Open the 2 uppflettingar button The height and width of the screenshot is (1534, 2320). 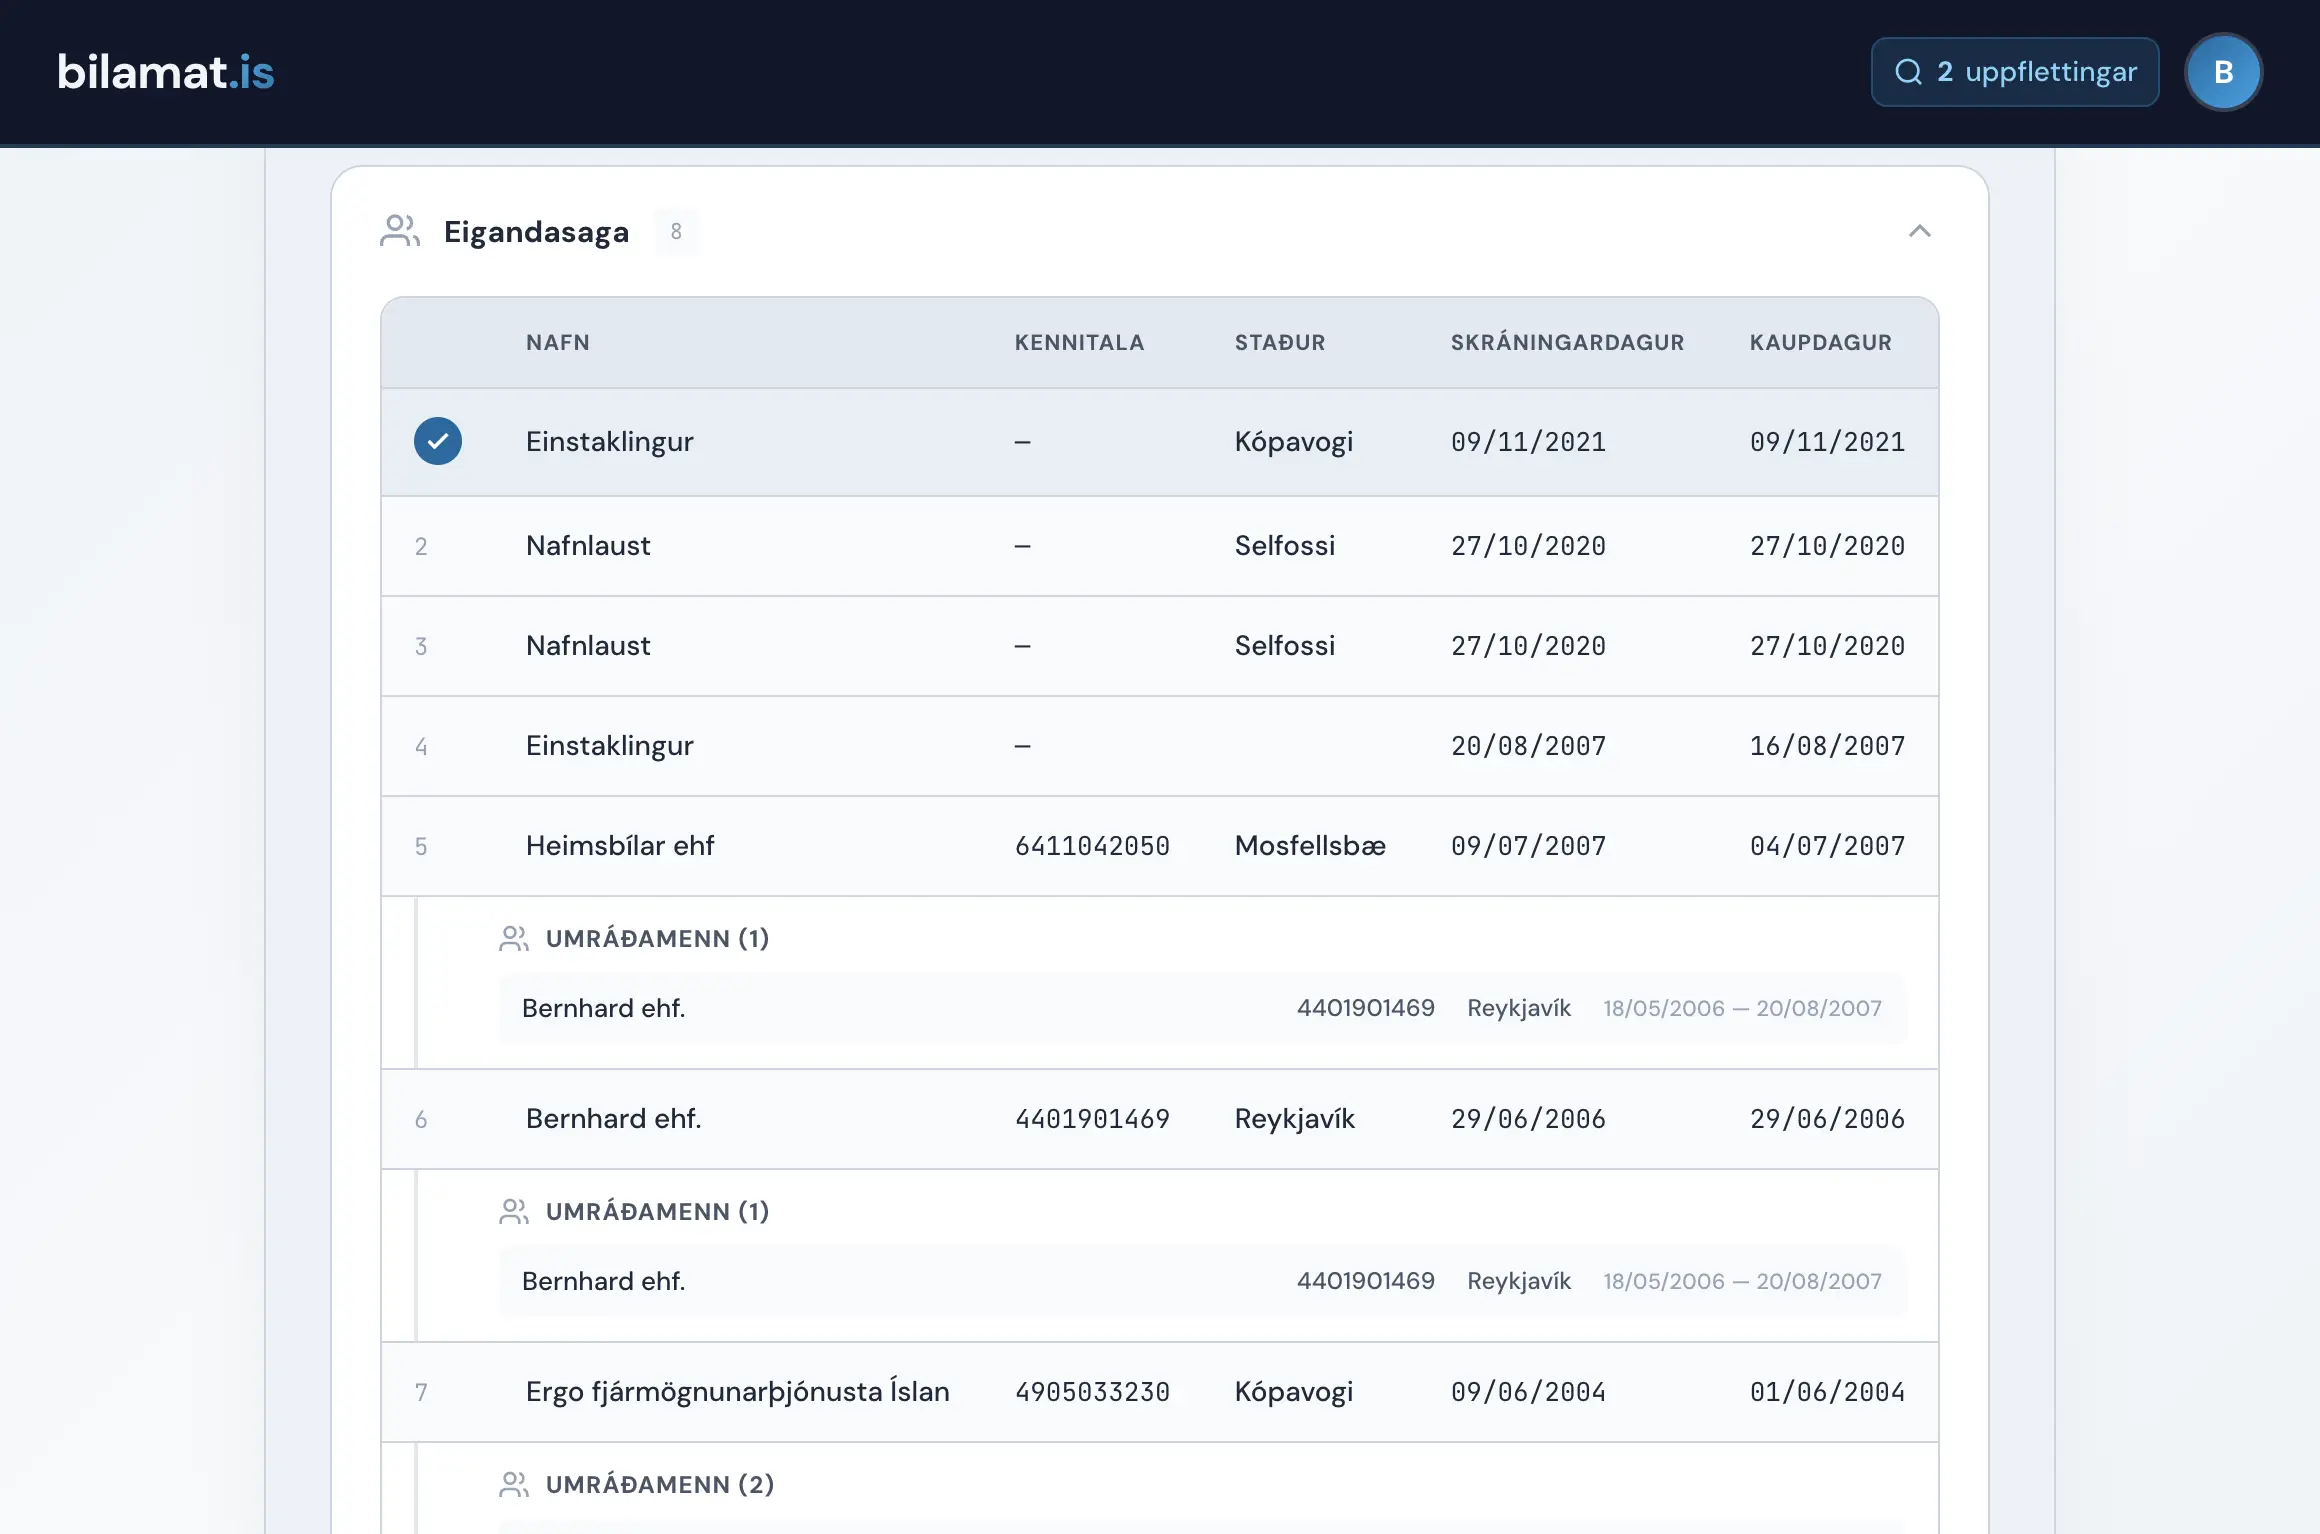pos(2014,72)
